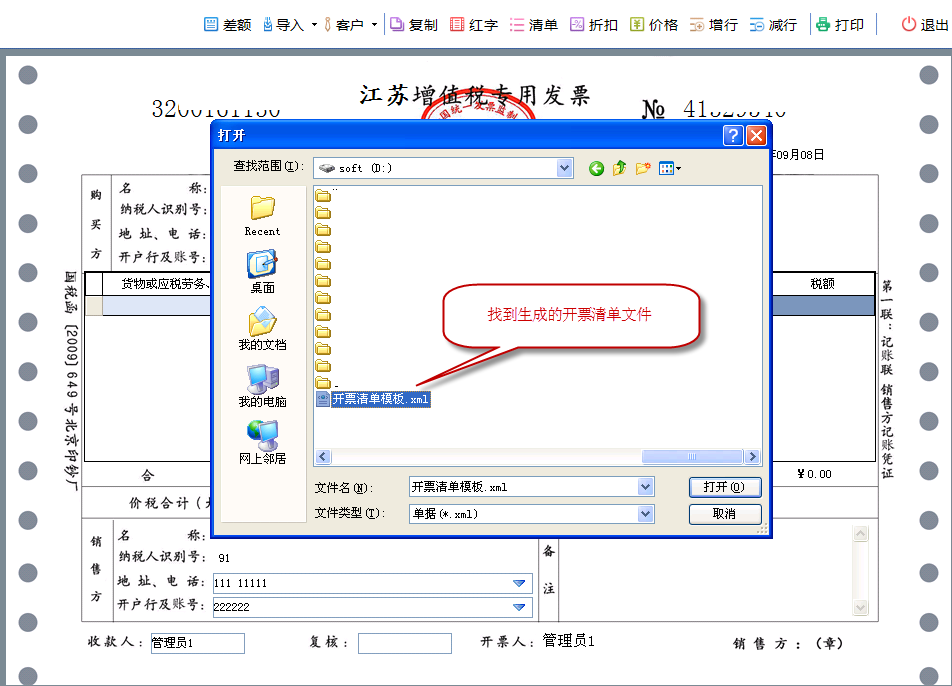
Task: Select the 红字 red-letter invoice tool
Action: tap(473, 24)
